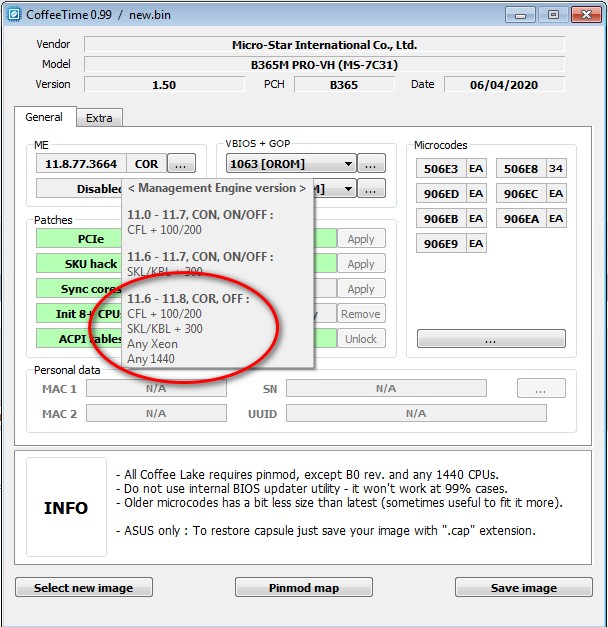Select microcode 906EC
This screenshot has width=608, height=627.
point(521,194)
